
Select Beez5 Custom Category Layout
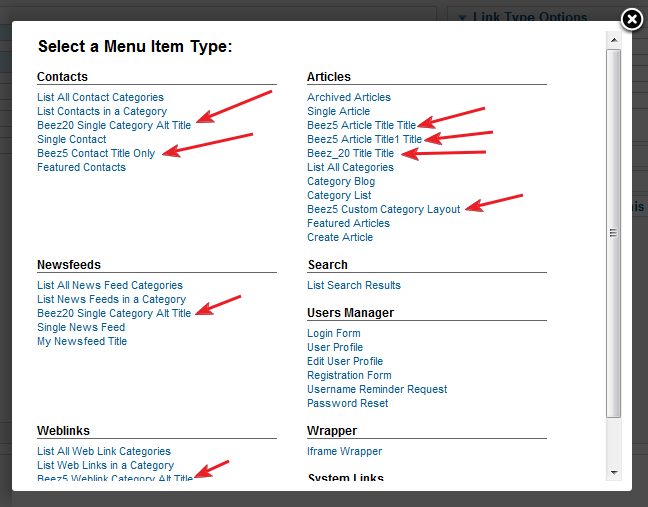tap(384, 209)
